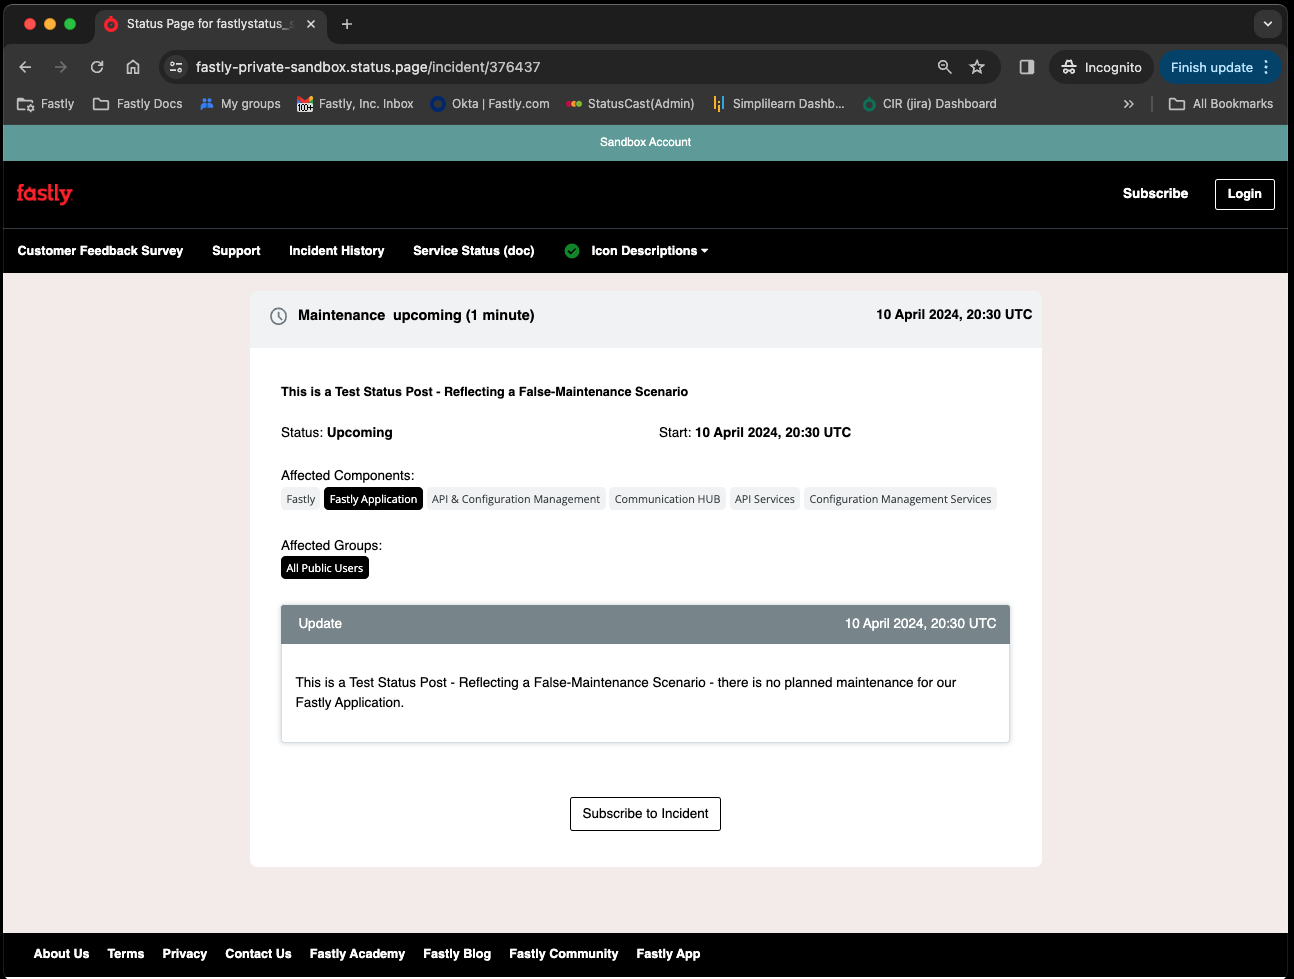
Task: Reload the page with the refresh icon
Action: (97, 67)
